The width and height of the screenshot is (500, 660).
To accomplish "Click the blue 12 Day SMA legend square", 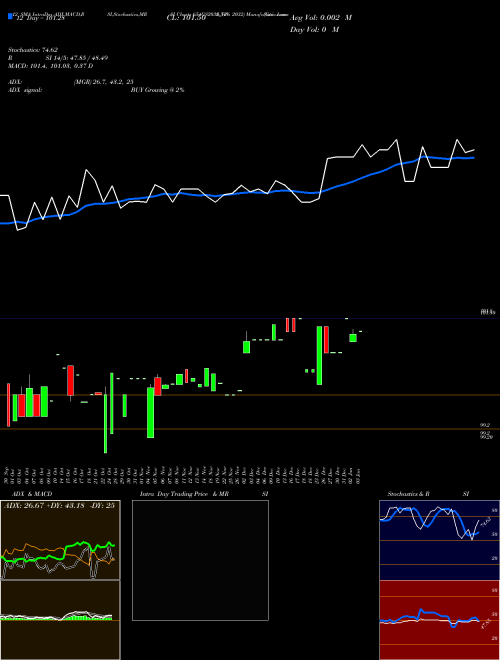I will pyautogui.click(x=10, y=16).
